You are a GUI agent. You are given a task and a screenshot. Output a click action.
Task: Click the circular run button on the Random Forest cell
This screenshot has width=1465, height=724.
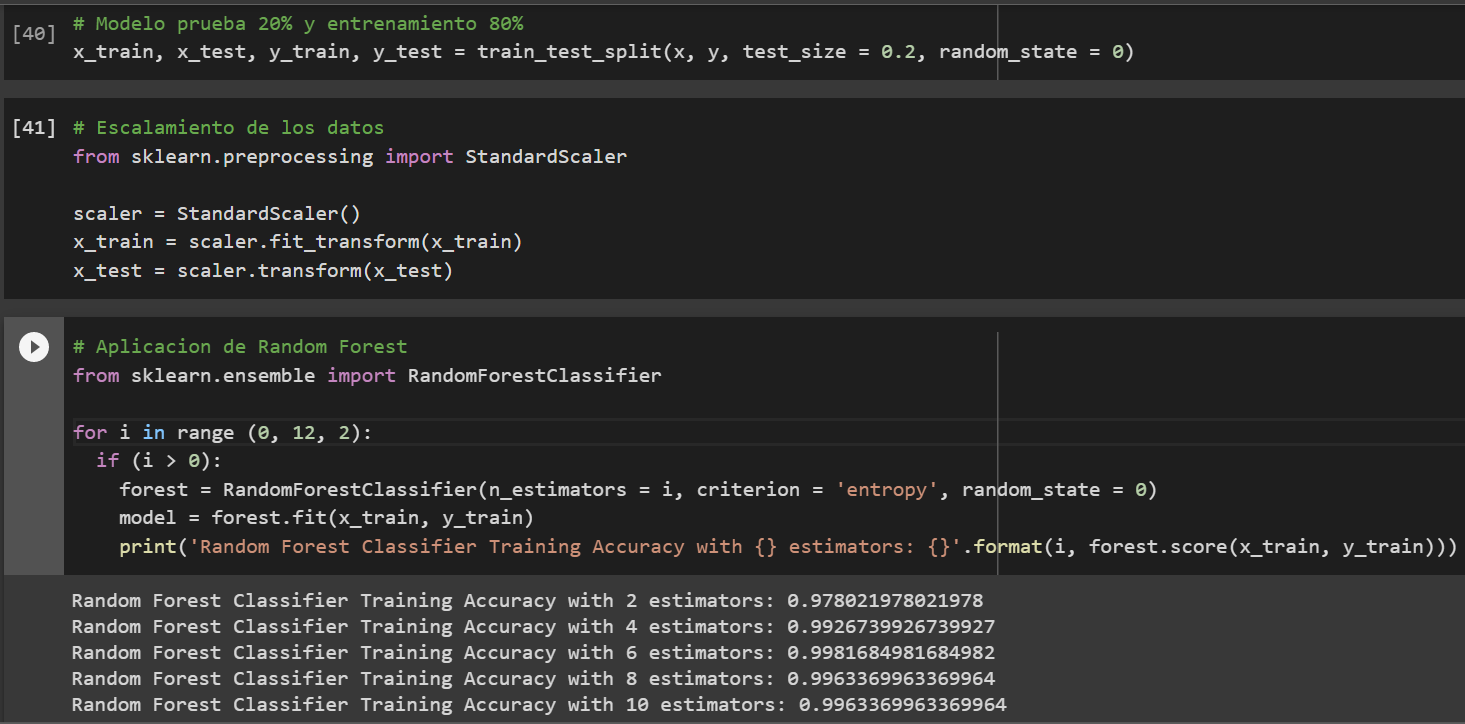coord(33,346)
